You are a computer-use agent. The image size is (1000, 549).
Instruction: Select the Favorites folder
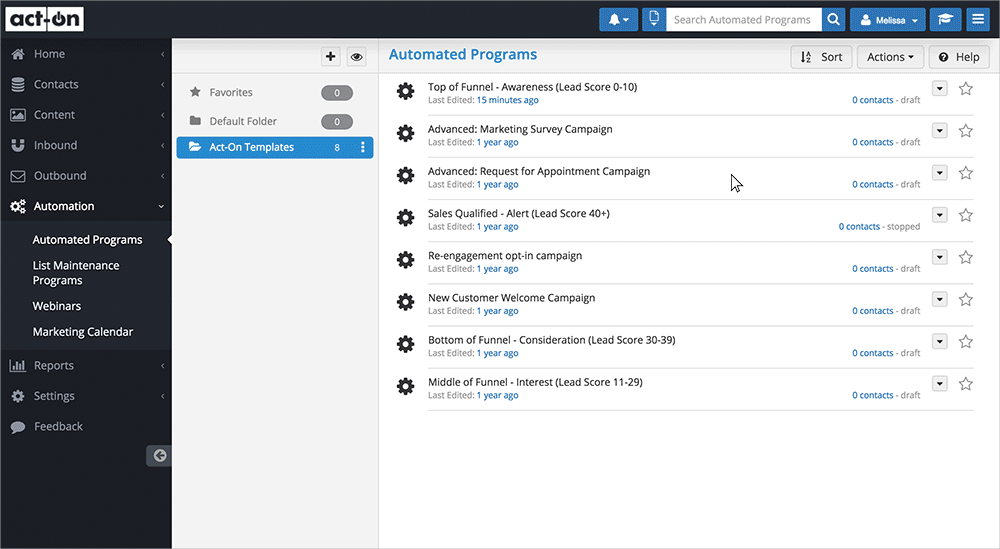(x=231, y=93)
